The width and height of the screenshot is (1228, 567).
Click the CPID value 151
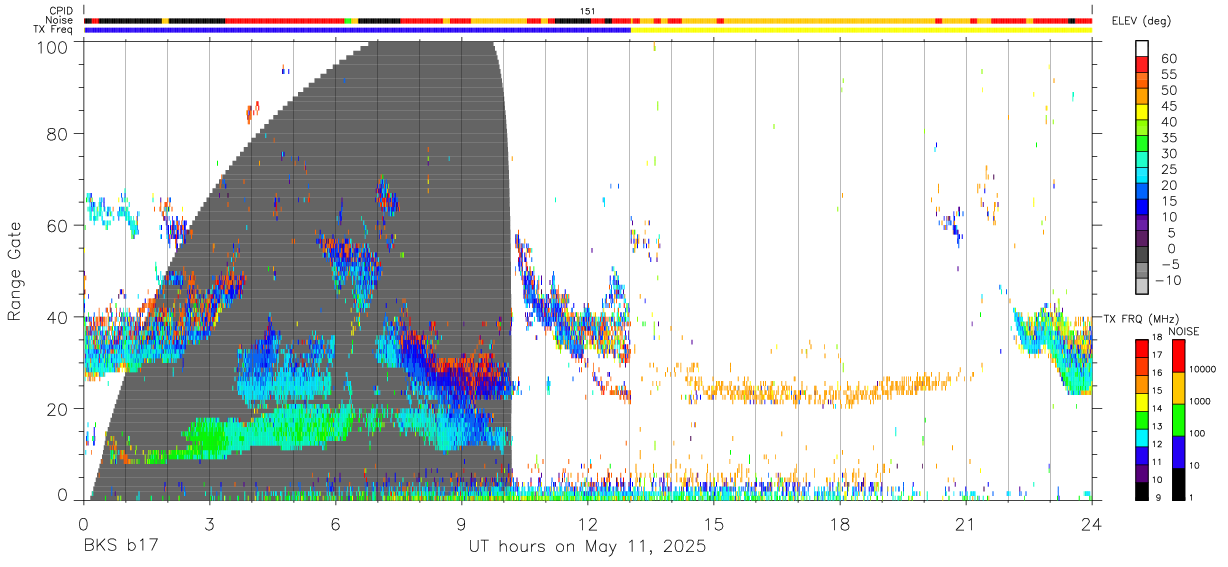click(x=588, y=11)
